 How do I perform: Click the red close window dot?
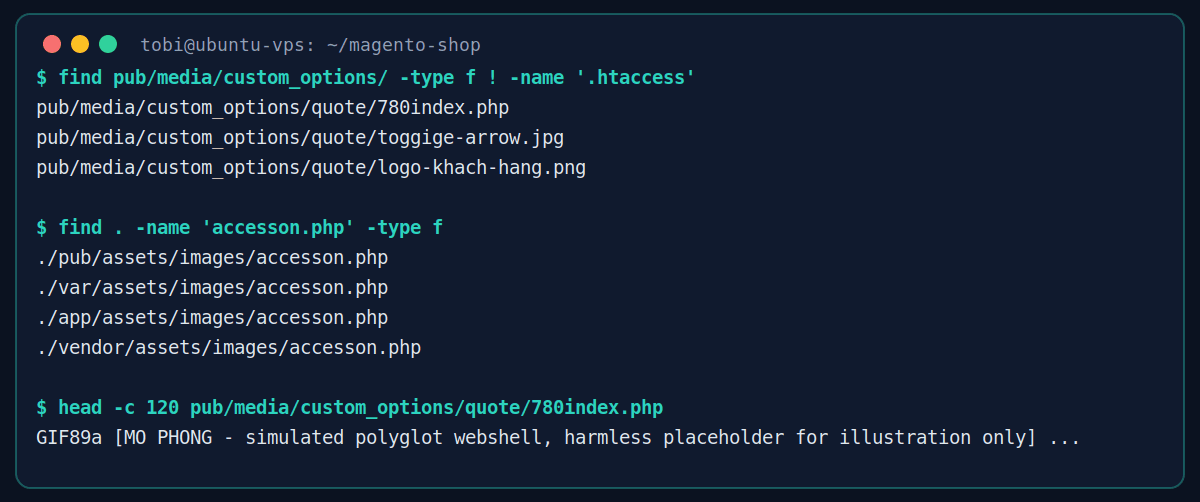tap(52, 44)
